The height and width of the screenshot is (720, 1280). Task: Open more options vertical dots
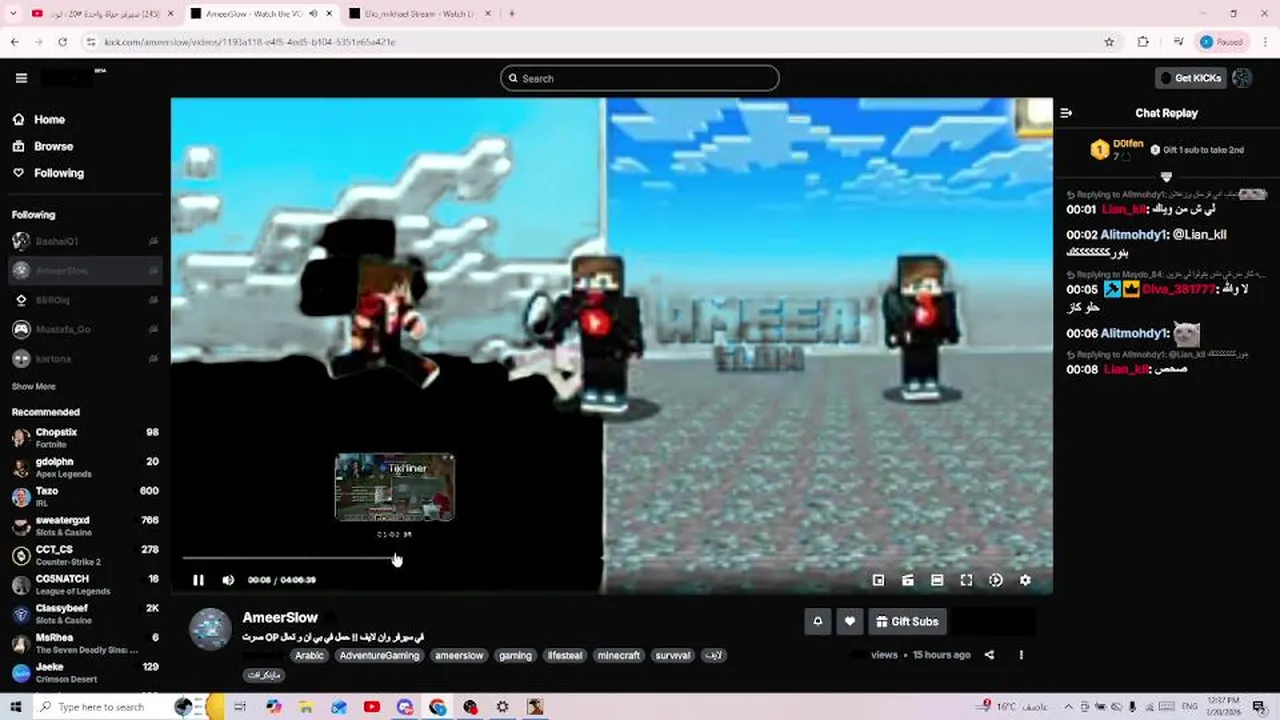[x=1021, y=655]
